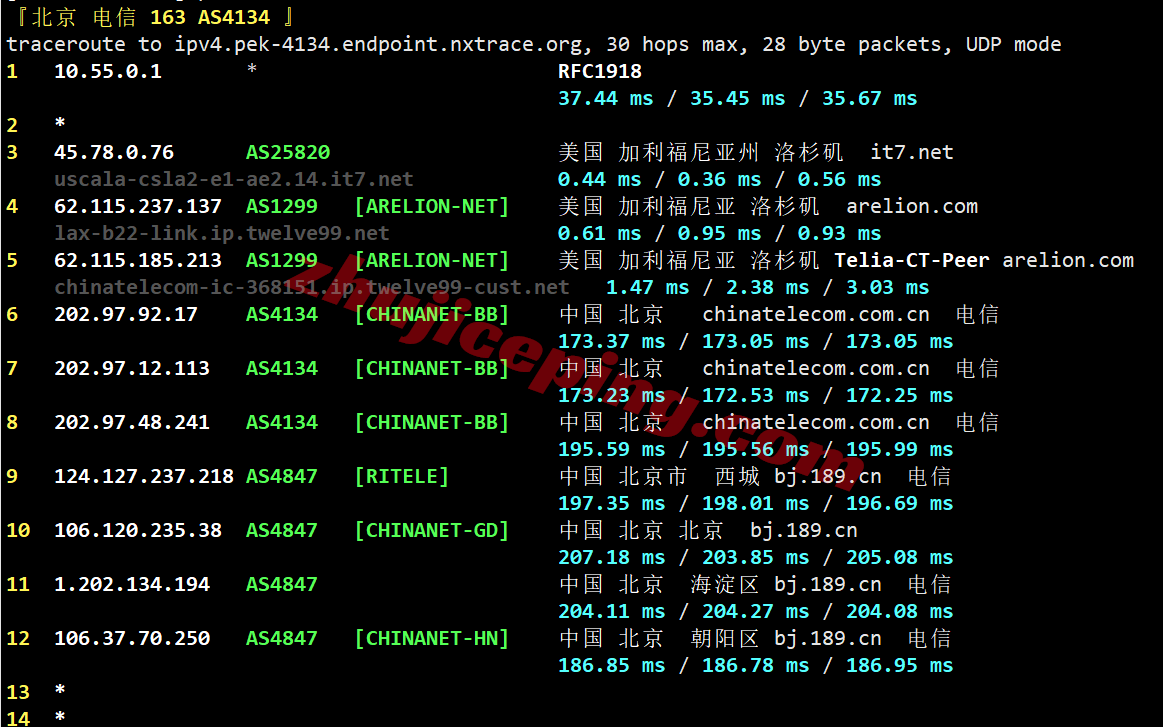Click the [CHINANET-GD] tag on hop 10
The width and height of the screenshot is (1163, 727).
pos(432,531)
